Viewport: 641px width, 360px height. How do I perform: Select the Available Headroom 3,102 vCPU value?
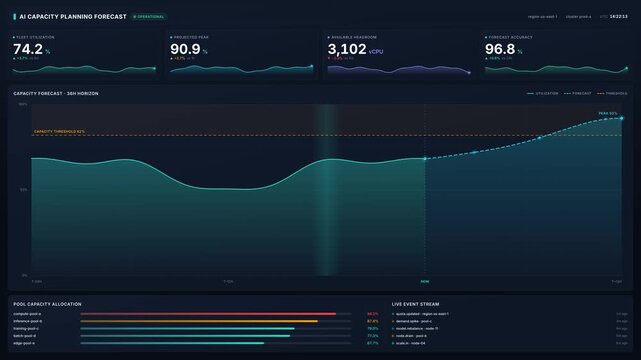pos(355,49)
